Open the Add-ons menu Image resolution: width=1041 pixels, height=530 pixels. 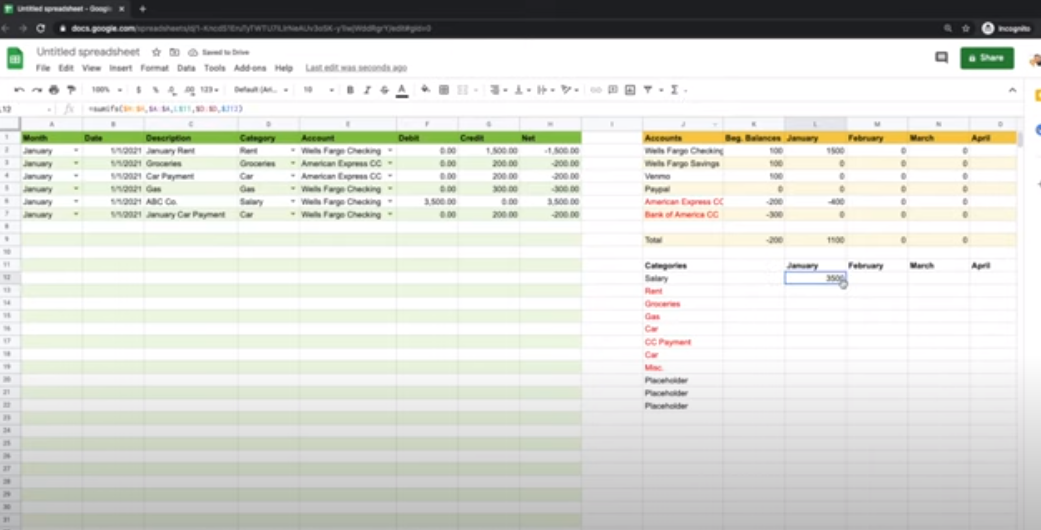250,68
